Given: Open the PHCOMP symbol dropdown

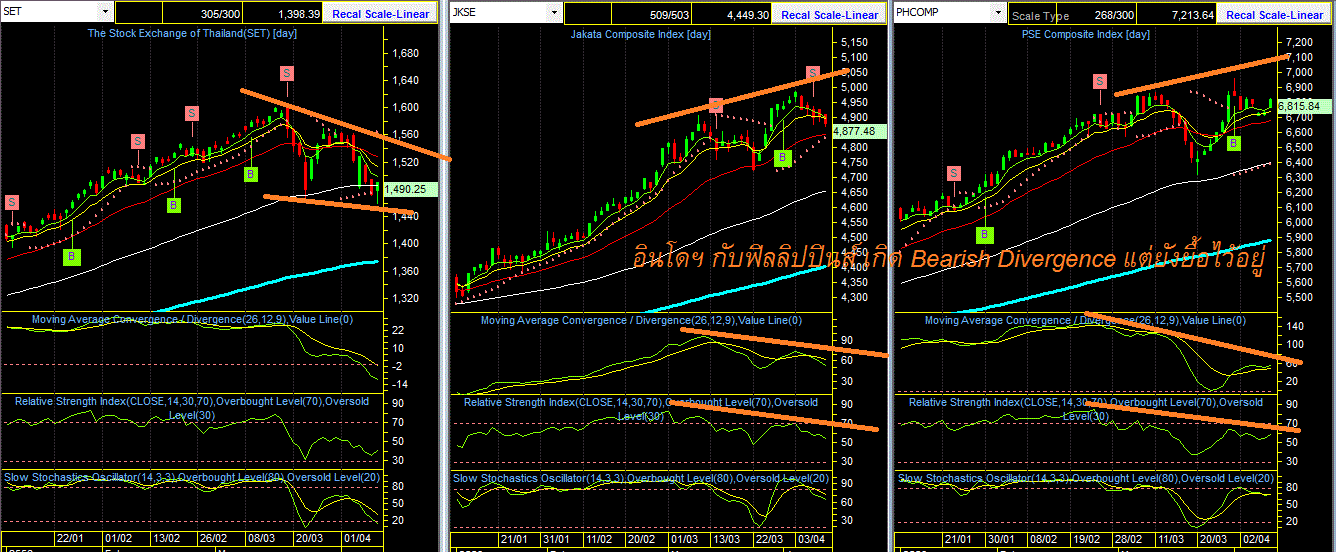Looking at the screenshot, I should [x=996, y=12].
